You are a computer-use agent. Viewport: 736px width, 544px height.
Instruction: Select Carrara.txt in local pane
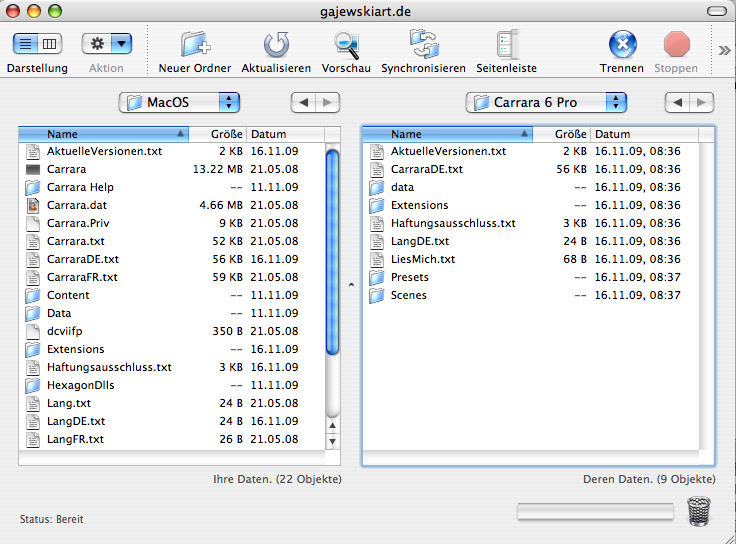click(x=172, y=241)
